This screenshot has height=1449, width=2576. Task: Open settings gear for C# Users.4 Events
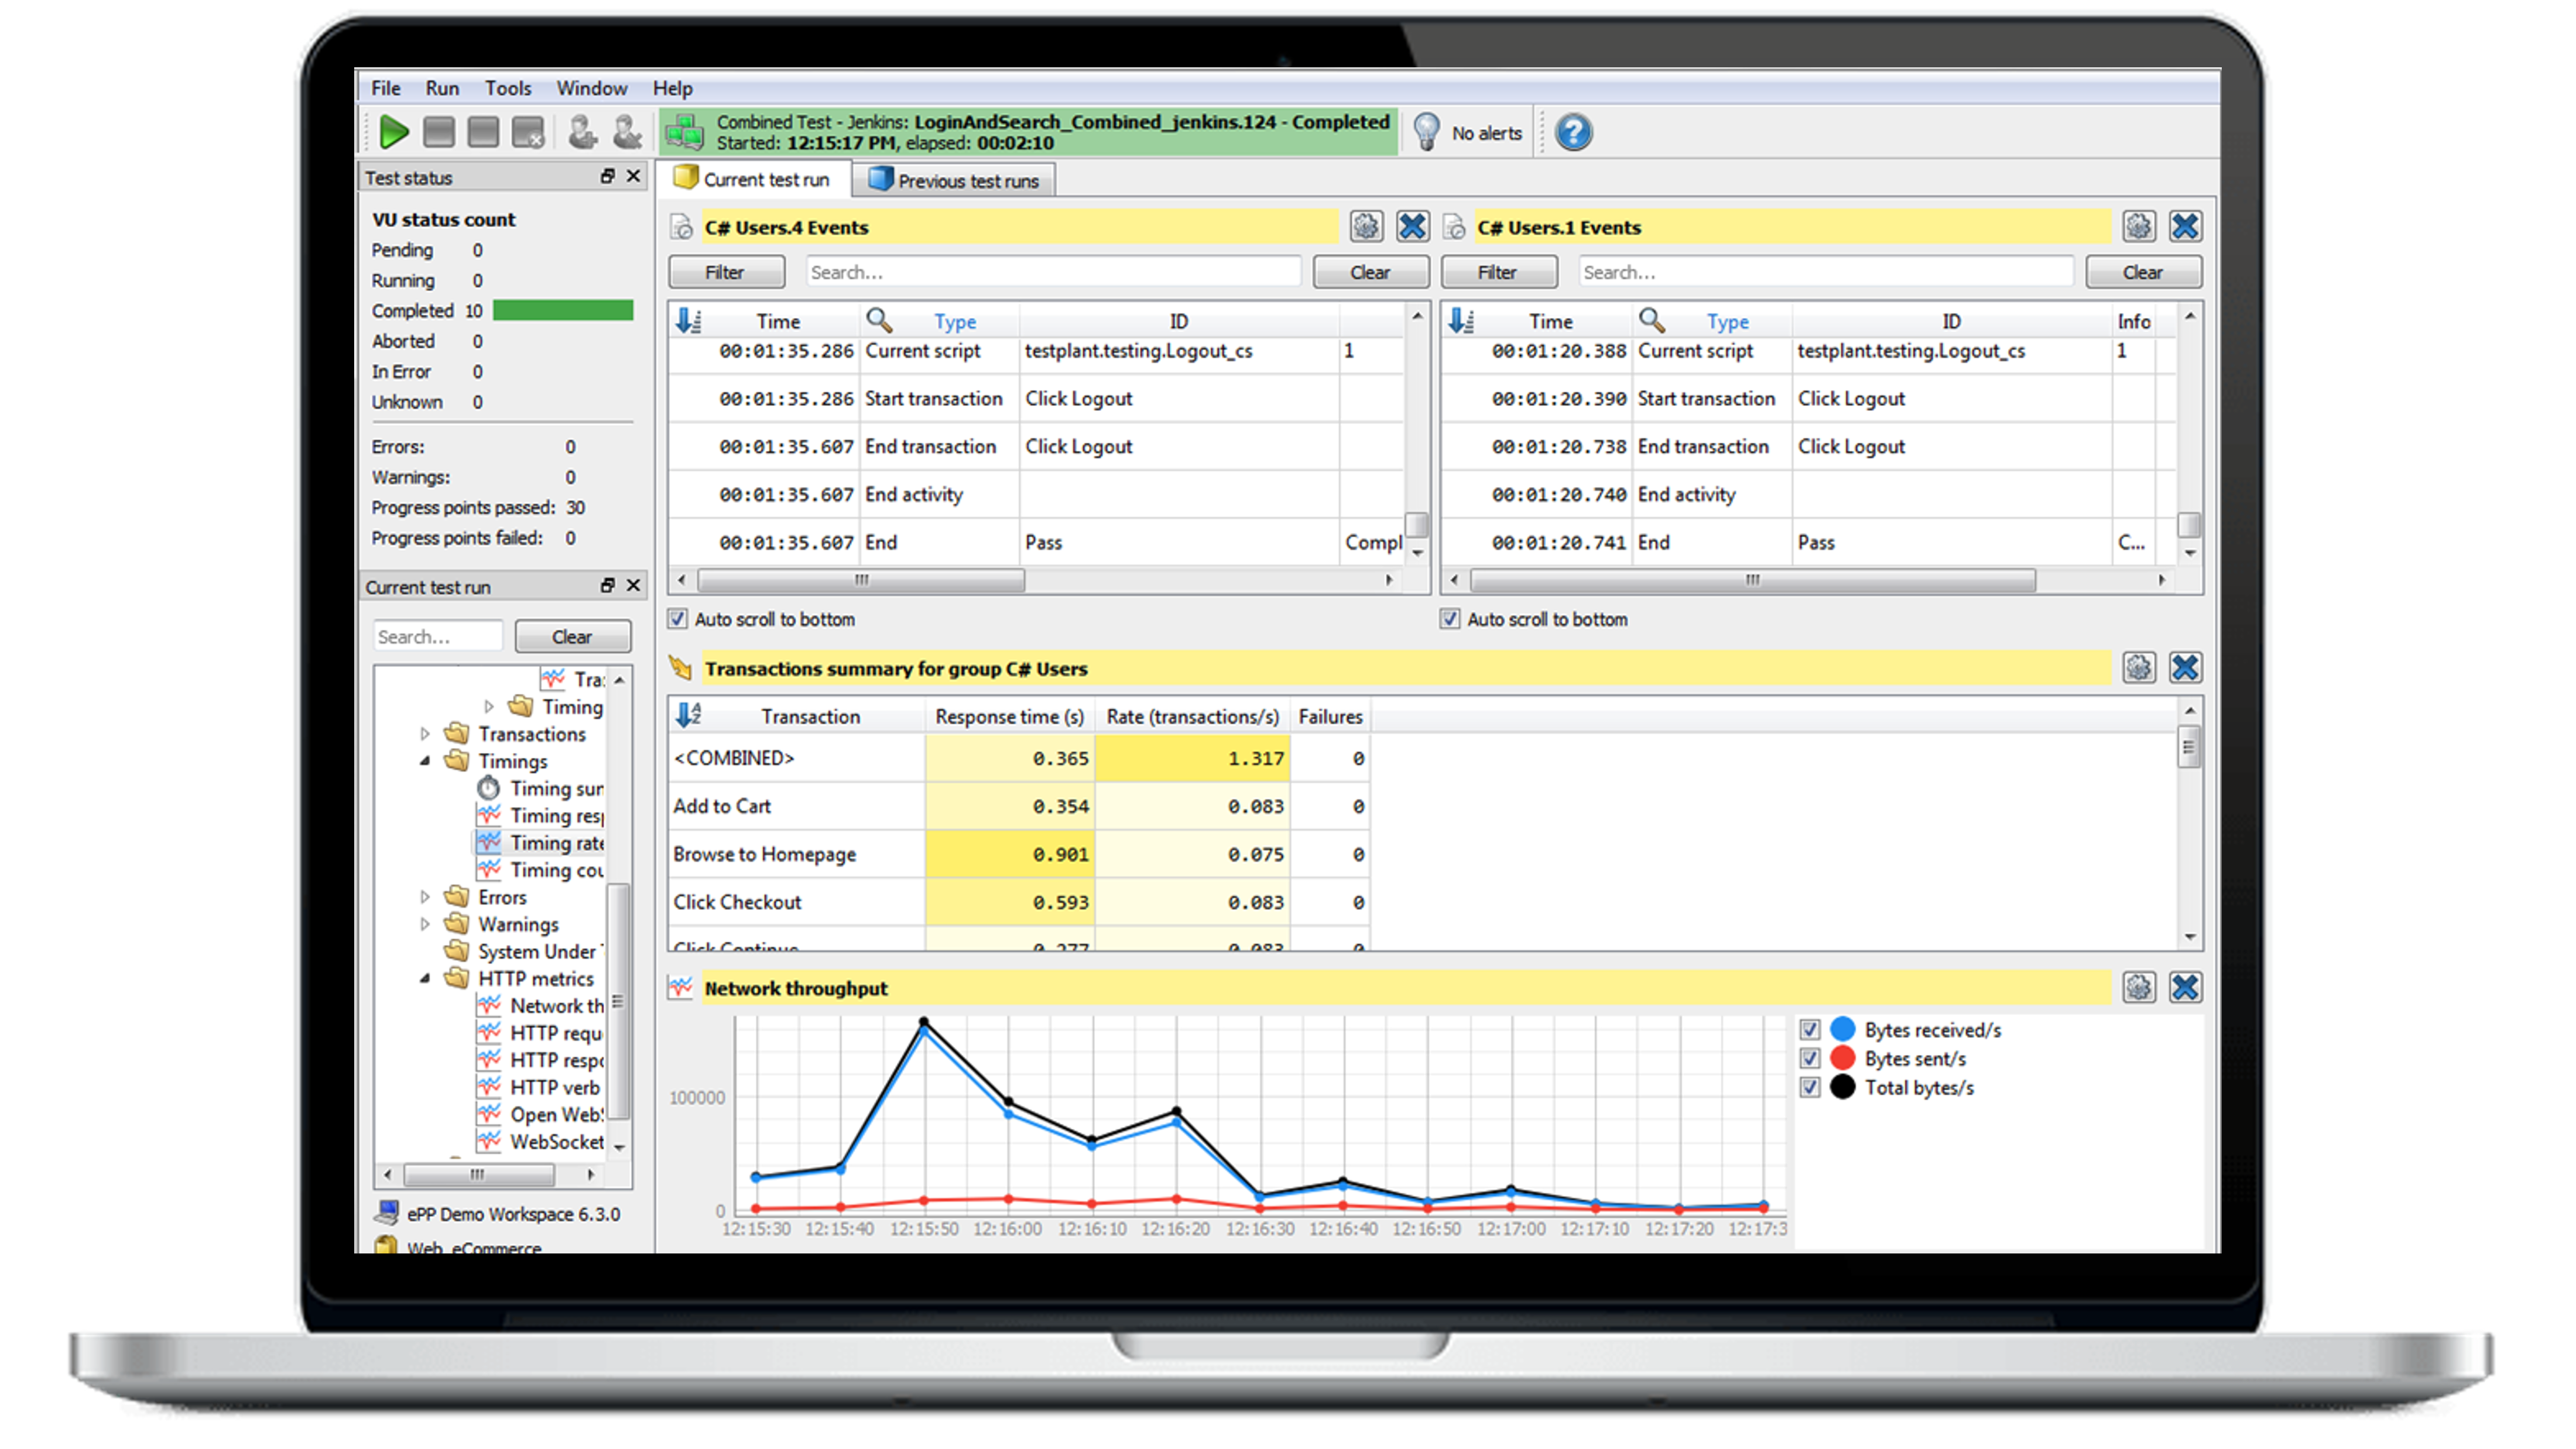pyautogui.click(x=1366, y=227)
